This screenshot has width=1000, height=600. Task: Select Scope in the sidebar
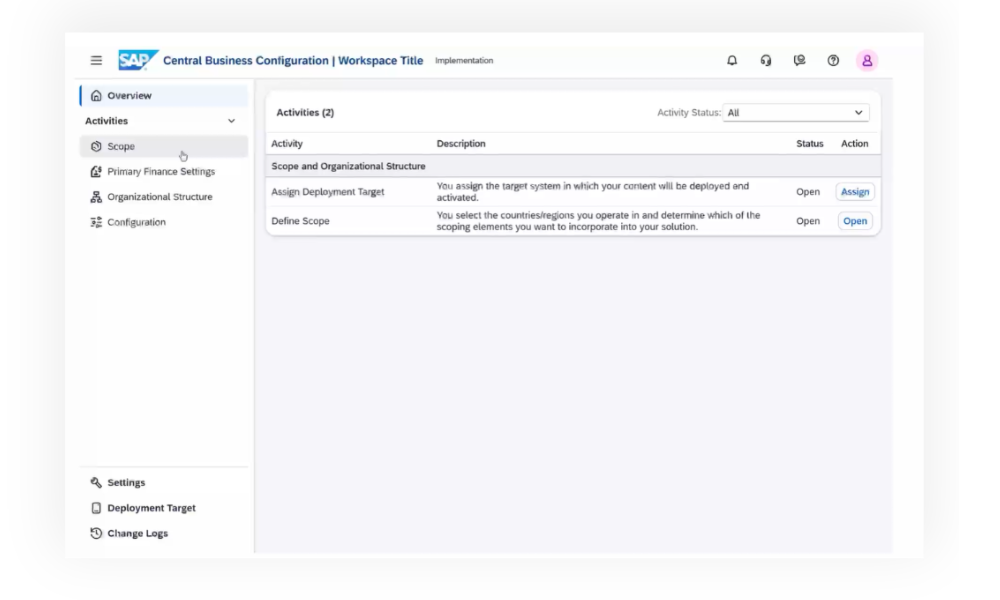pos(121,147)
